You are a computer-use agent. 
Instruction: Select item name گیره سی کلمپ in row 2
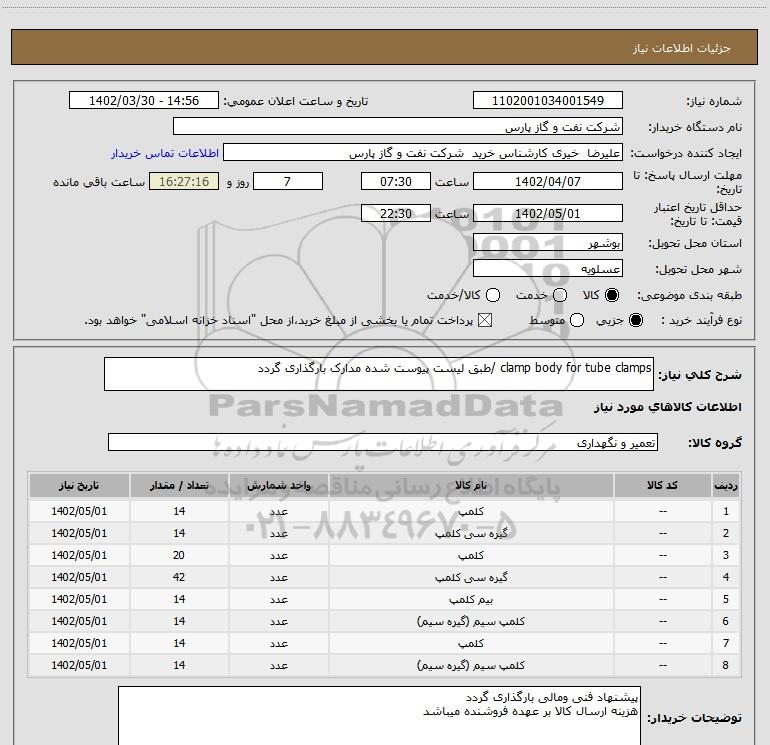click(471, 533)
